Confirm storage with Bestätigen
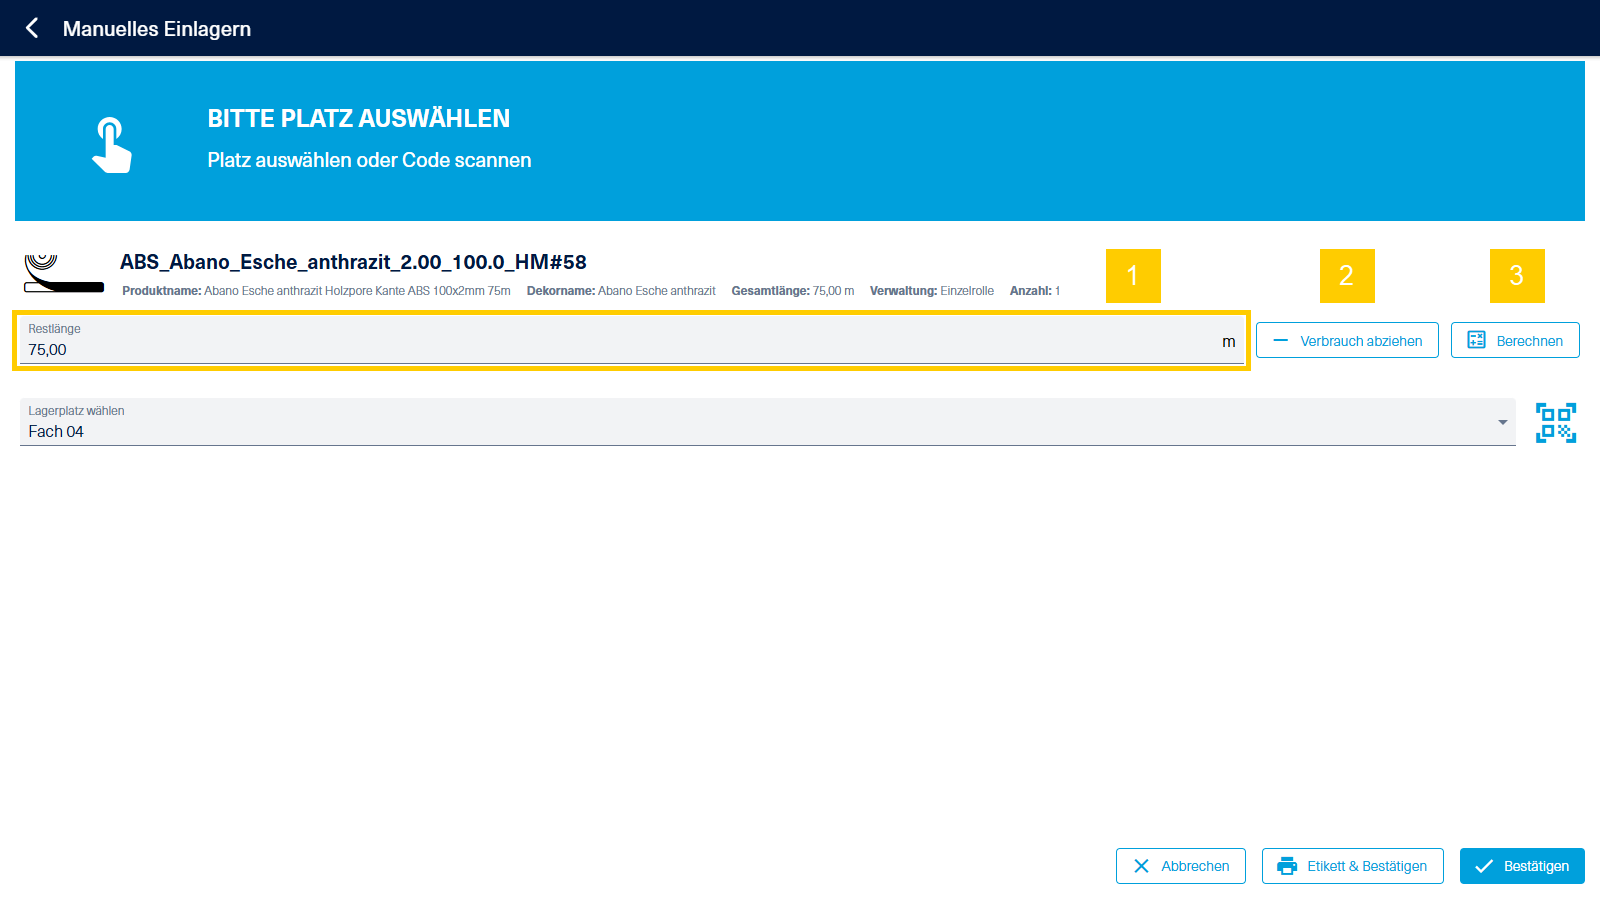 (x=1521, y=866)
